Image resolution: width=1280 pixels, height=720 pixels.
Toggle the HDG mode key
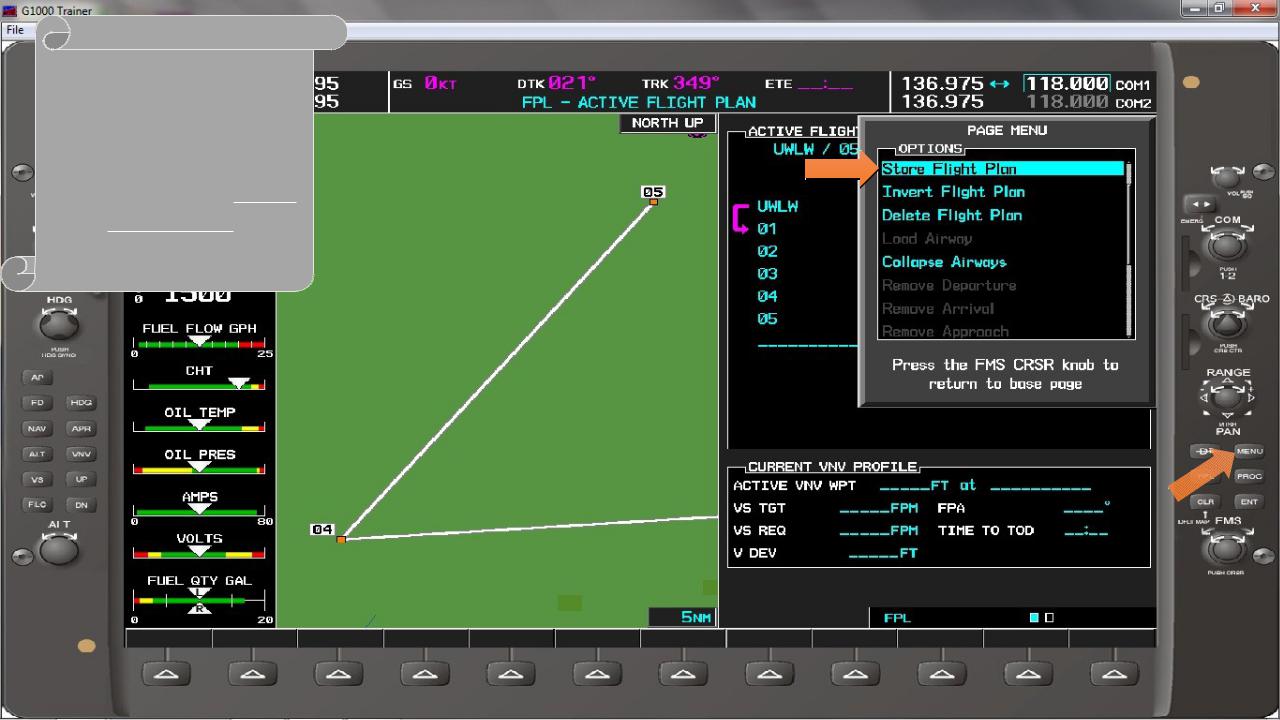click(81, 403)
